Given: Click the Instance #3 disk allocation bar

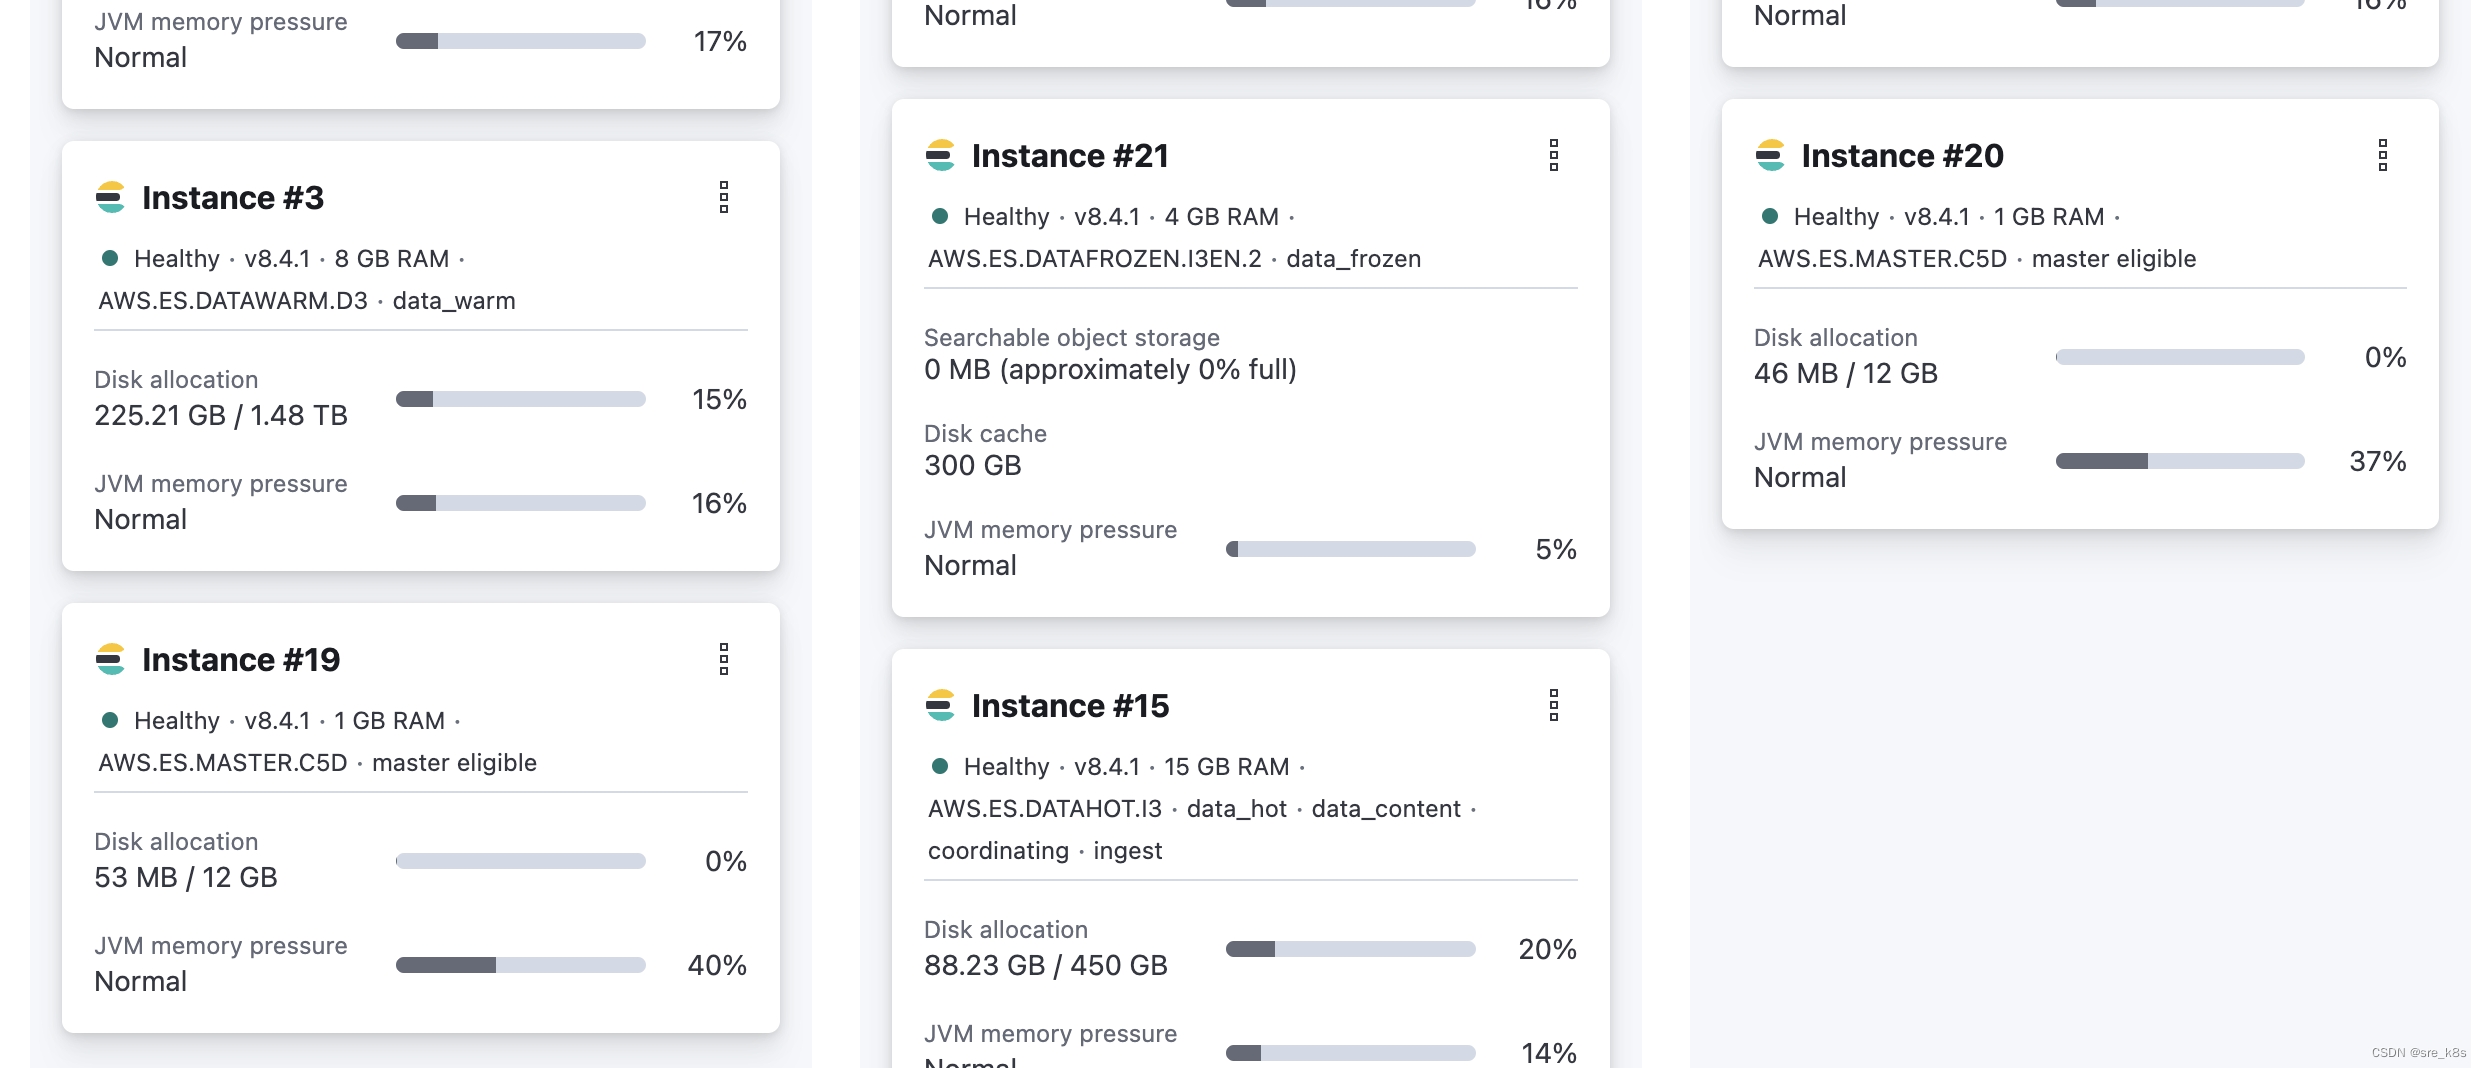Looking at the screenshot, I should (x=521, y=400).
